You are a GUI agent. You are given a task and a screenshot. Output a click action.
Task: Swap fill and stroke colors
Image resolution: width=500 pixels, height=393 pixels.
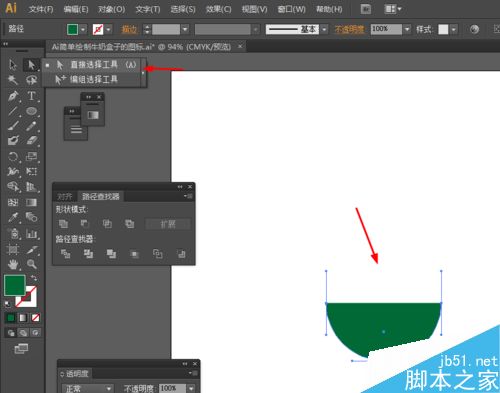[x=34, y=278]
